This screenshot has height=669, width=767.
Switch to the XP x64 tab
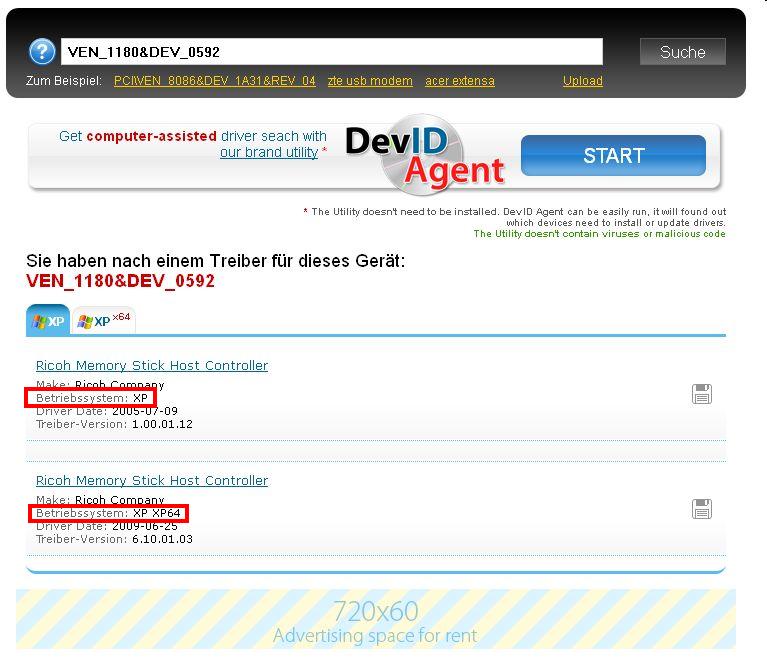pyautogui.click(x=104, y=321)
